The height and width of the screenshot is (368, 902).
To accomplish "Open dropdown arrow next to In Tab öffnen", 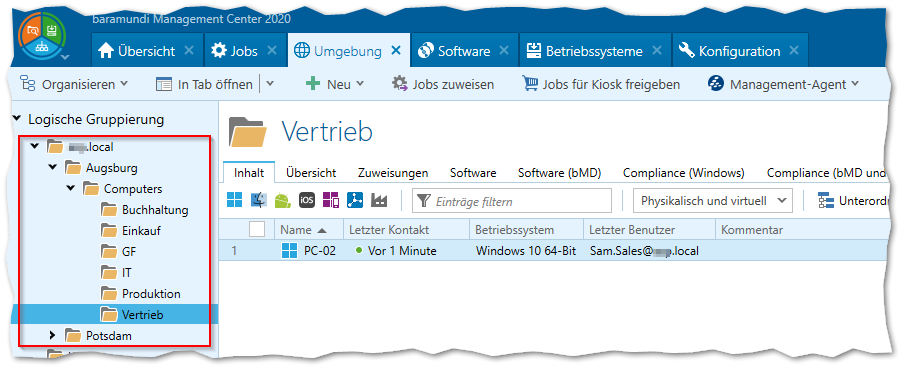I will tap(270, 85).
